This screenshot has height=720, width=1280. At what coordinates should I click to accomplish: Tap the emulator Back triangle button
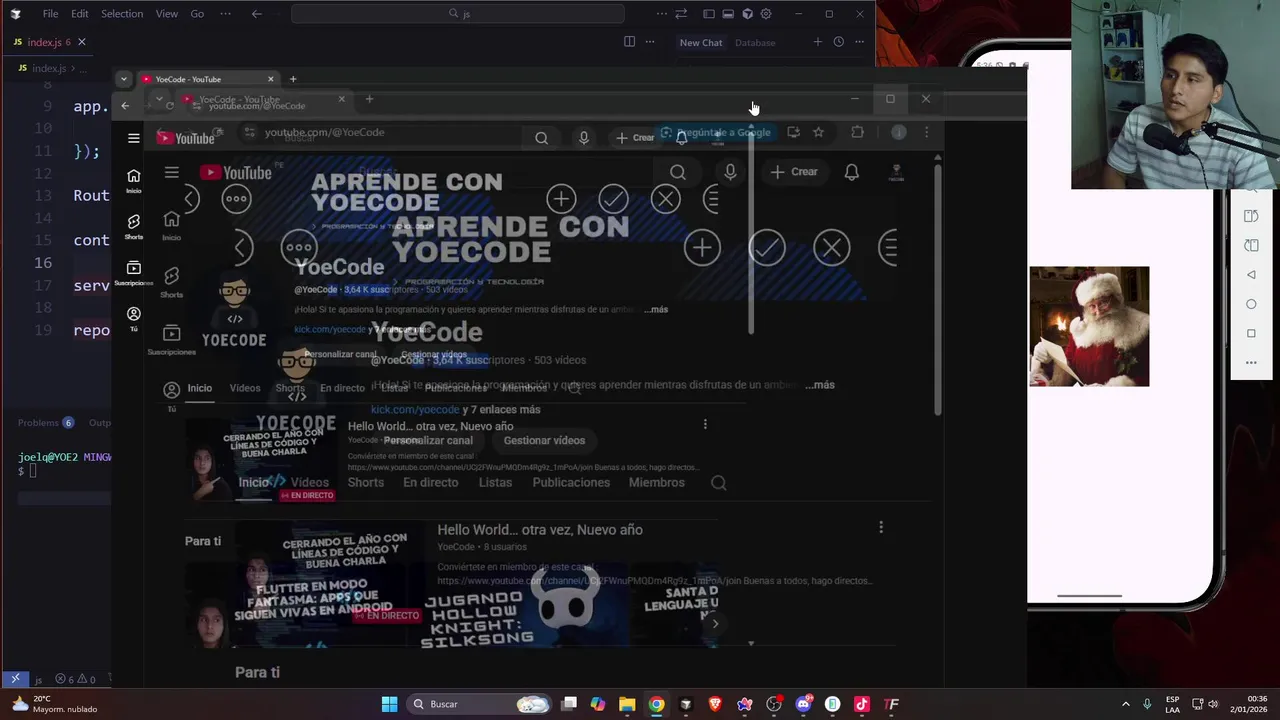coord(1251,275)
